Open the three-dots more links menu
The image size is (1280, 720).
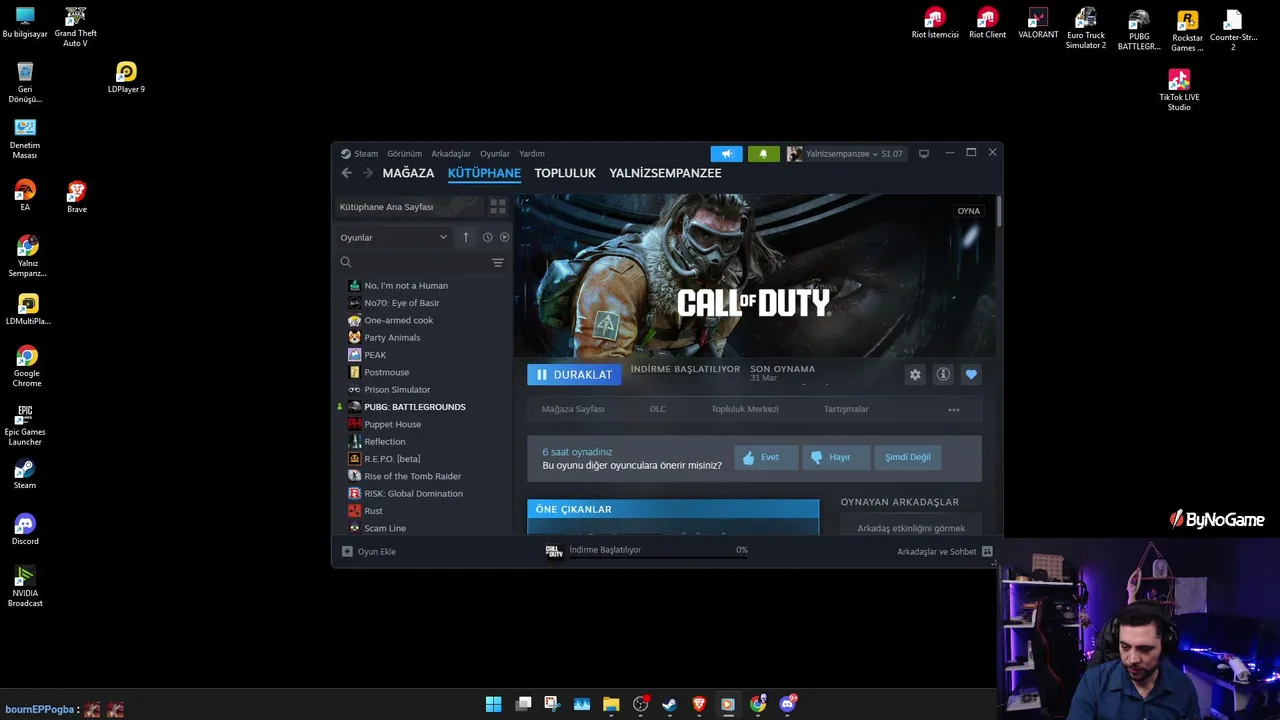tap(954, 409)
